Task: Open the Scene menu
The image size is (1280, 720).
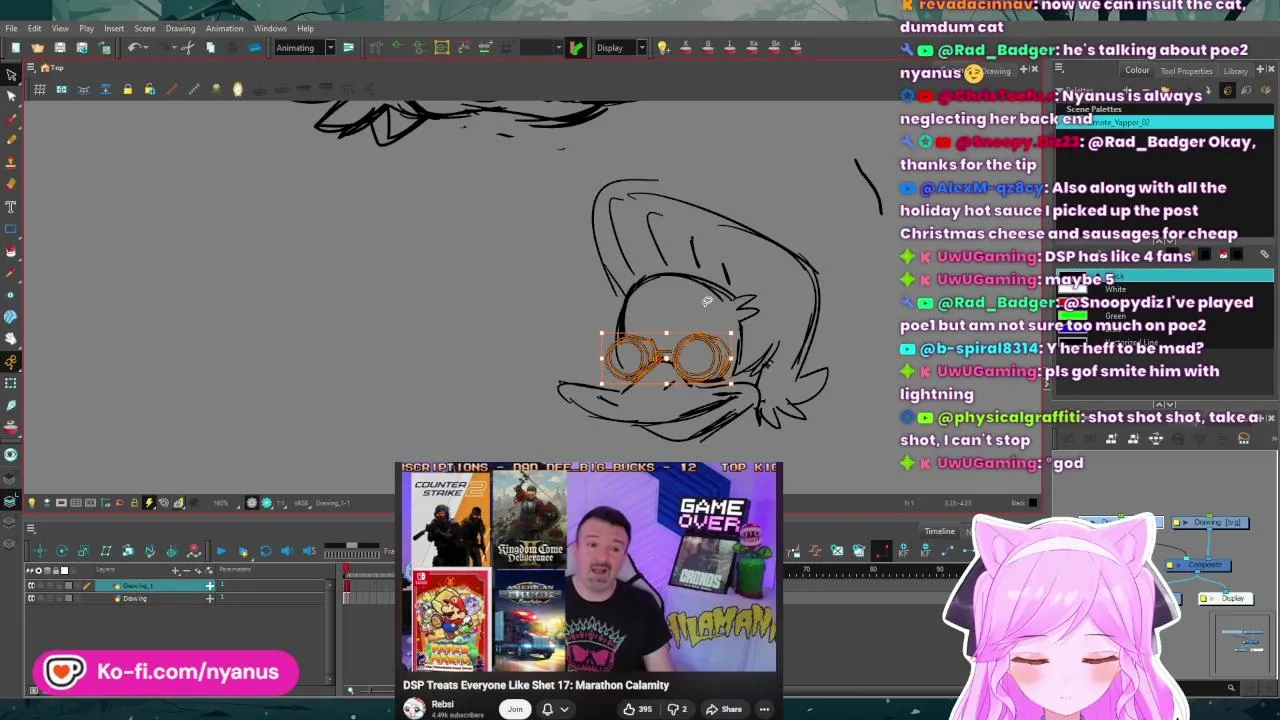Action: point(144,28)
